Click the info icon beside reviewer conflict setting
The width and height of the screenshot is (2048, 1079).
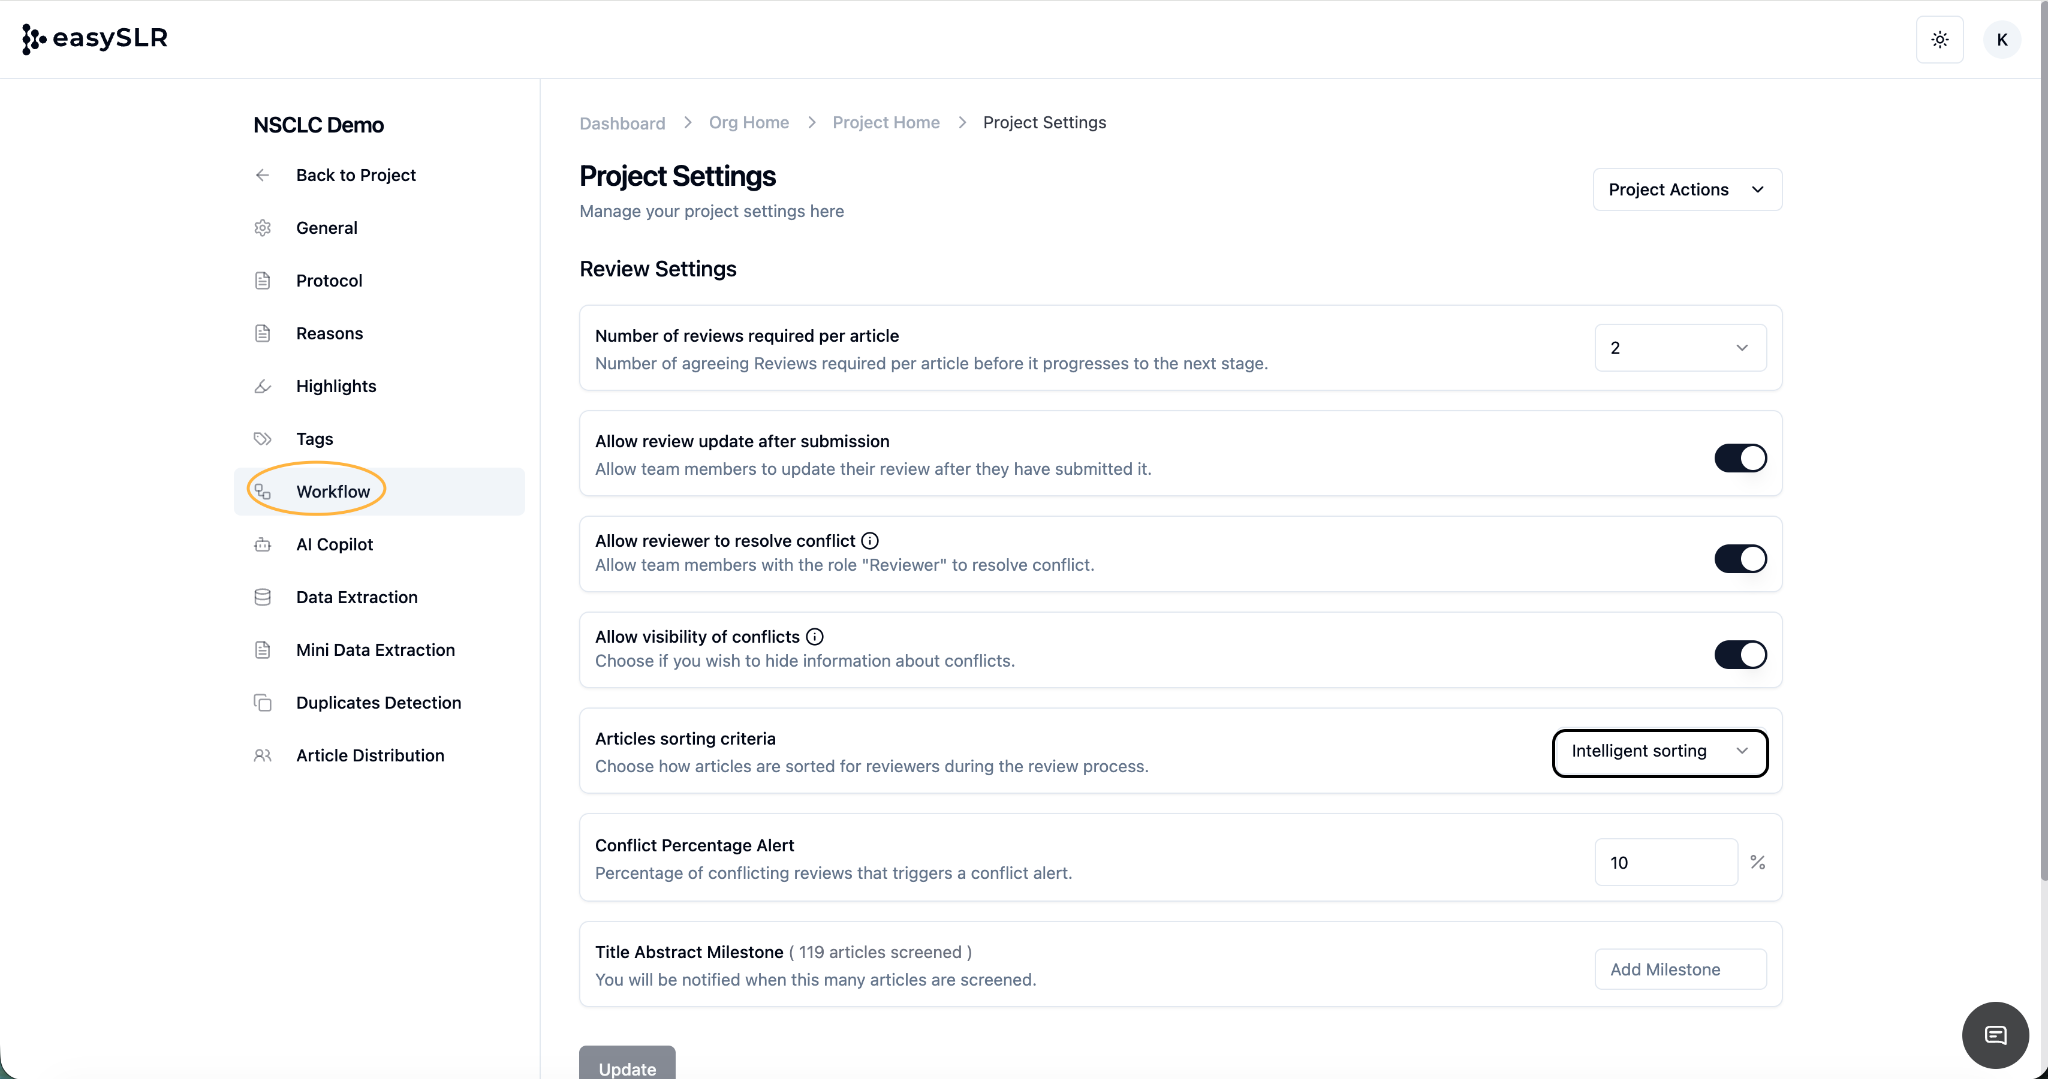(870, 541)
